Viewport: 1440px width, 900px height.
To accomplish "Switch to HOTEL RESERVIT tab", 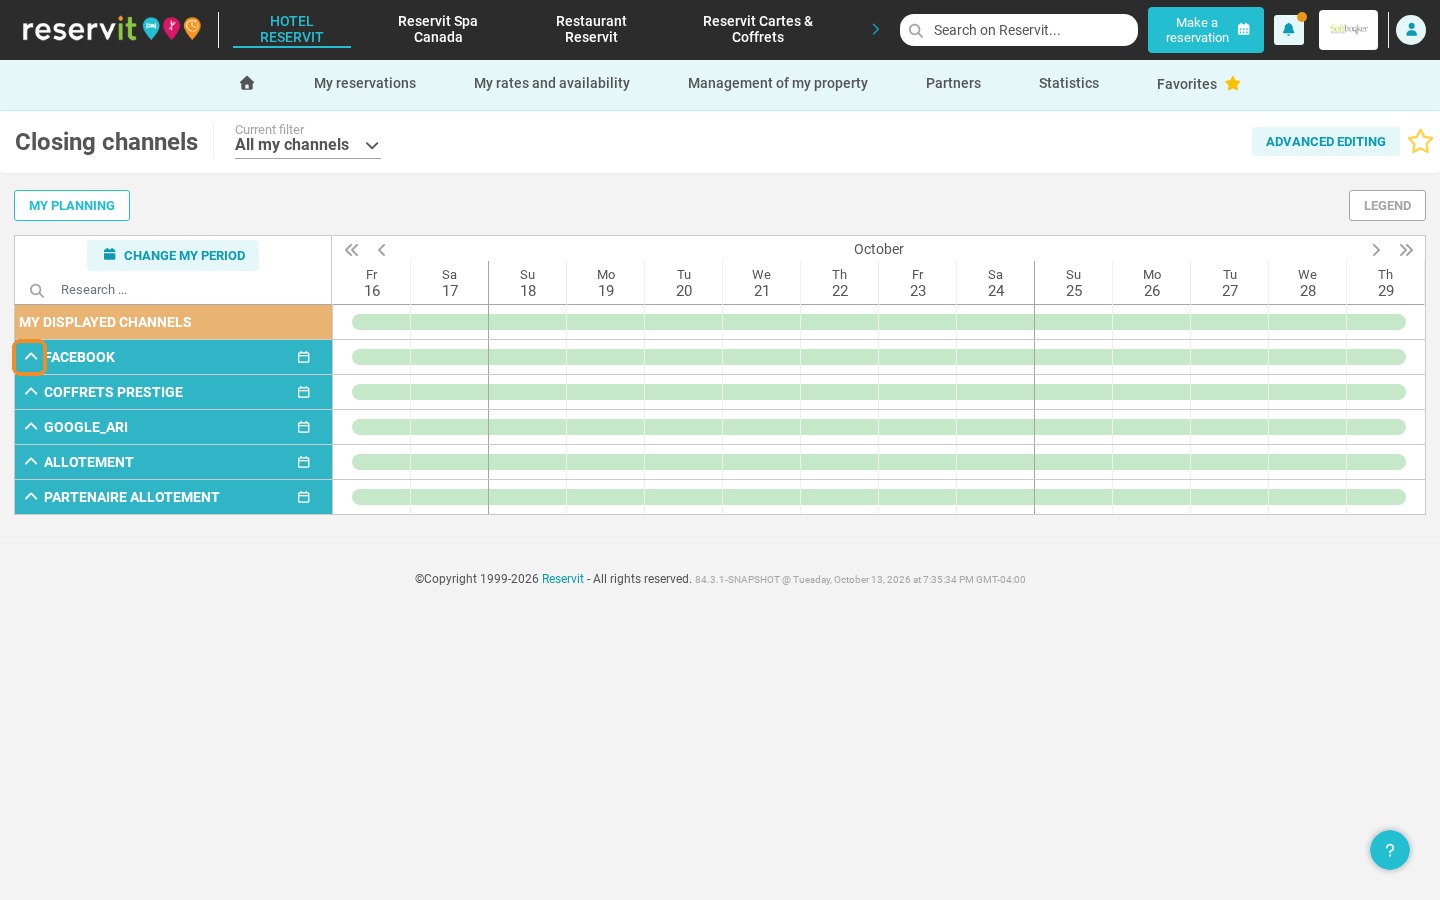I will pos(292,29).
